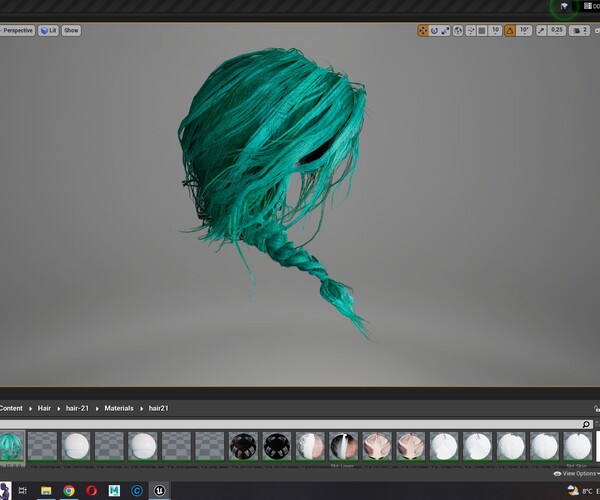The width and height of the screenshot is (600, 500).
Task: Open rotation snap 10° dropdown
Action: pyautogui.click(x=524, y=31)
